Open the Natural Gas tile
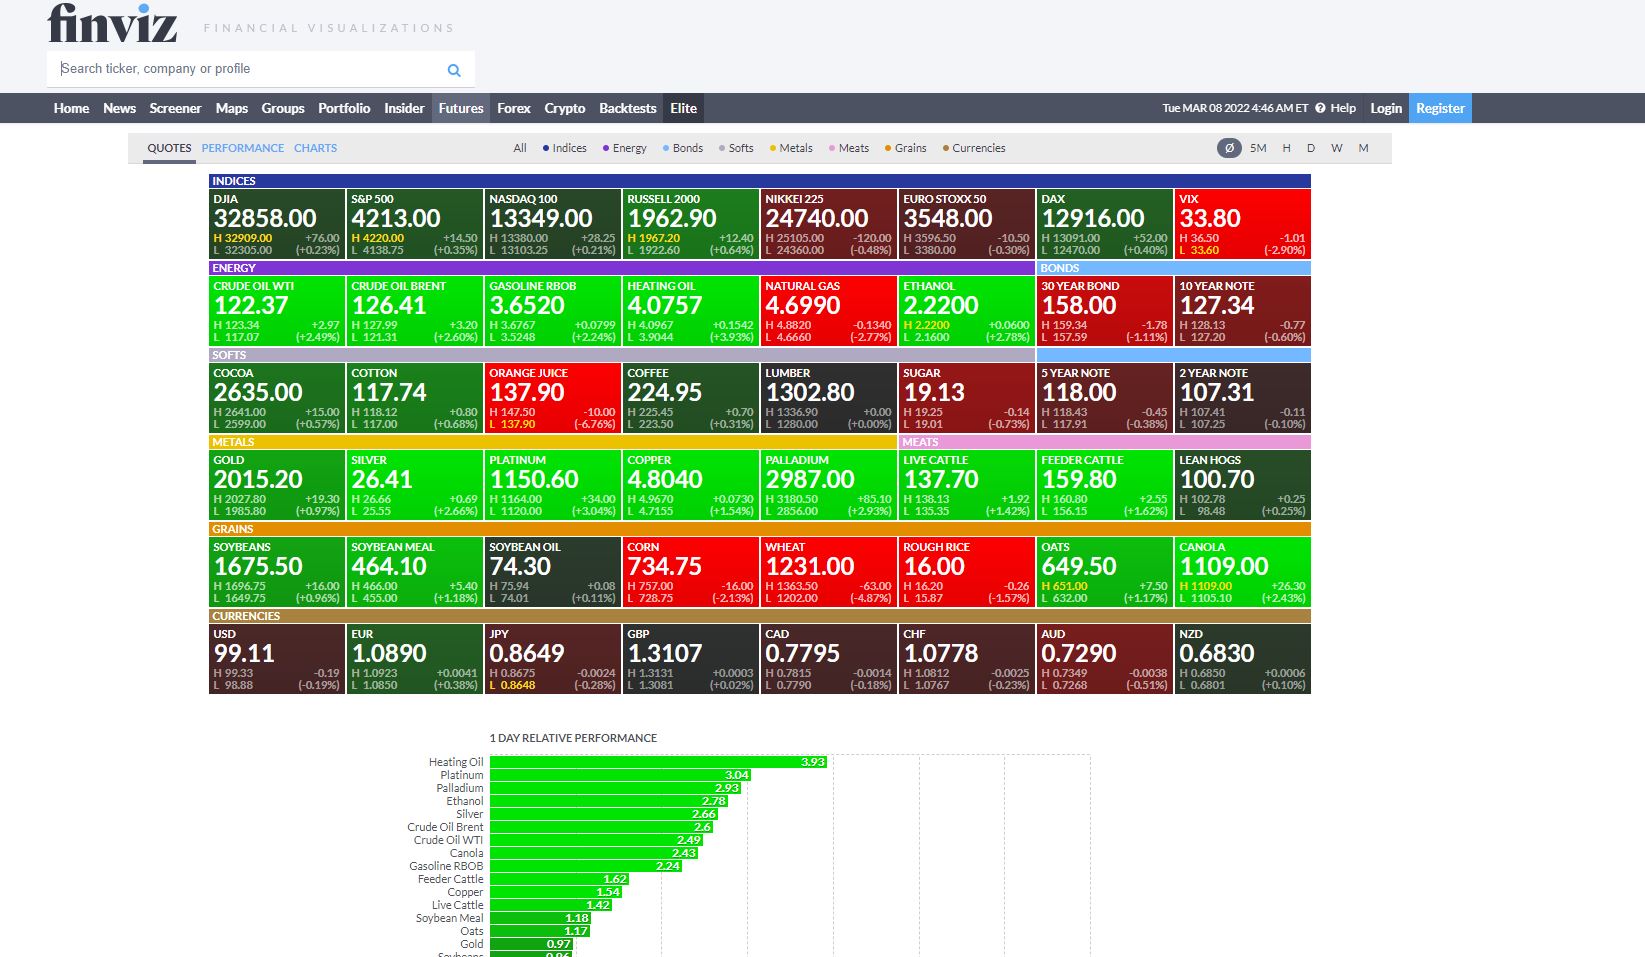This screenshot has width=1645, height=957. pyautogui.click(x=828, y=311)
